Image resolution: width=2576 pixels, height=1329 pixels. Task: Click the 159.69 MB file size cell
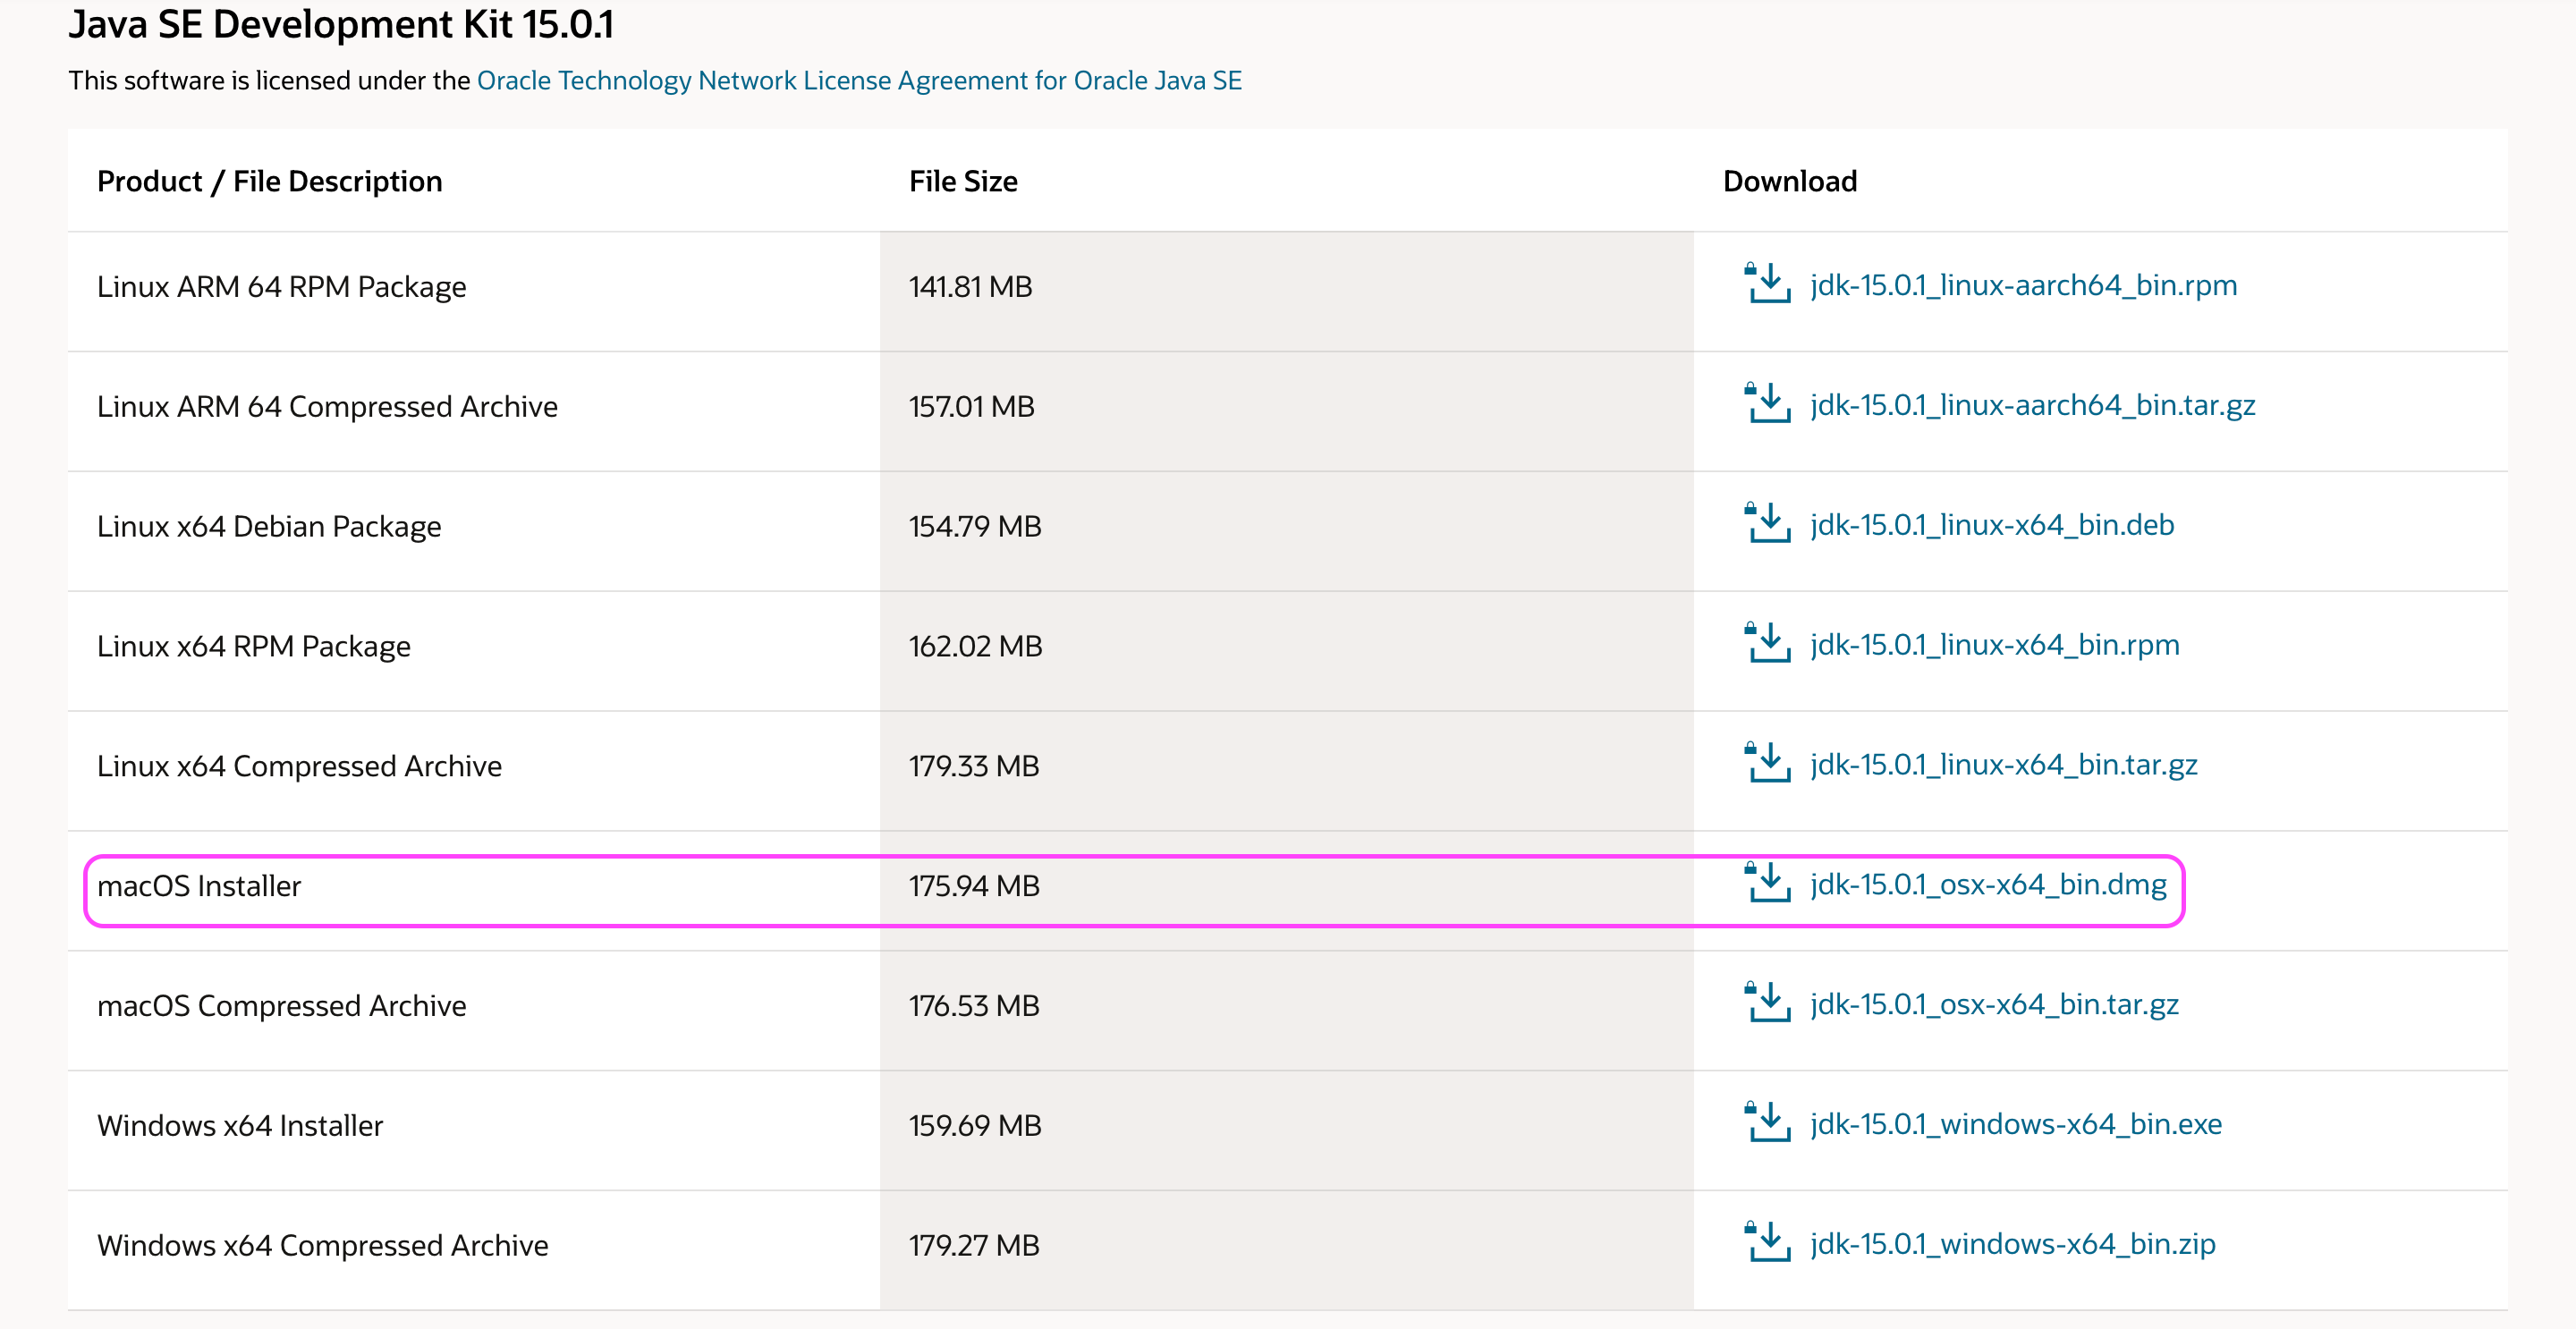click(1287, 1131)
